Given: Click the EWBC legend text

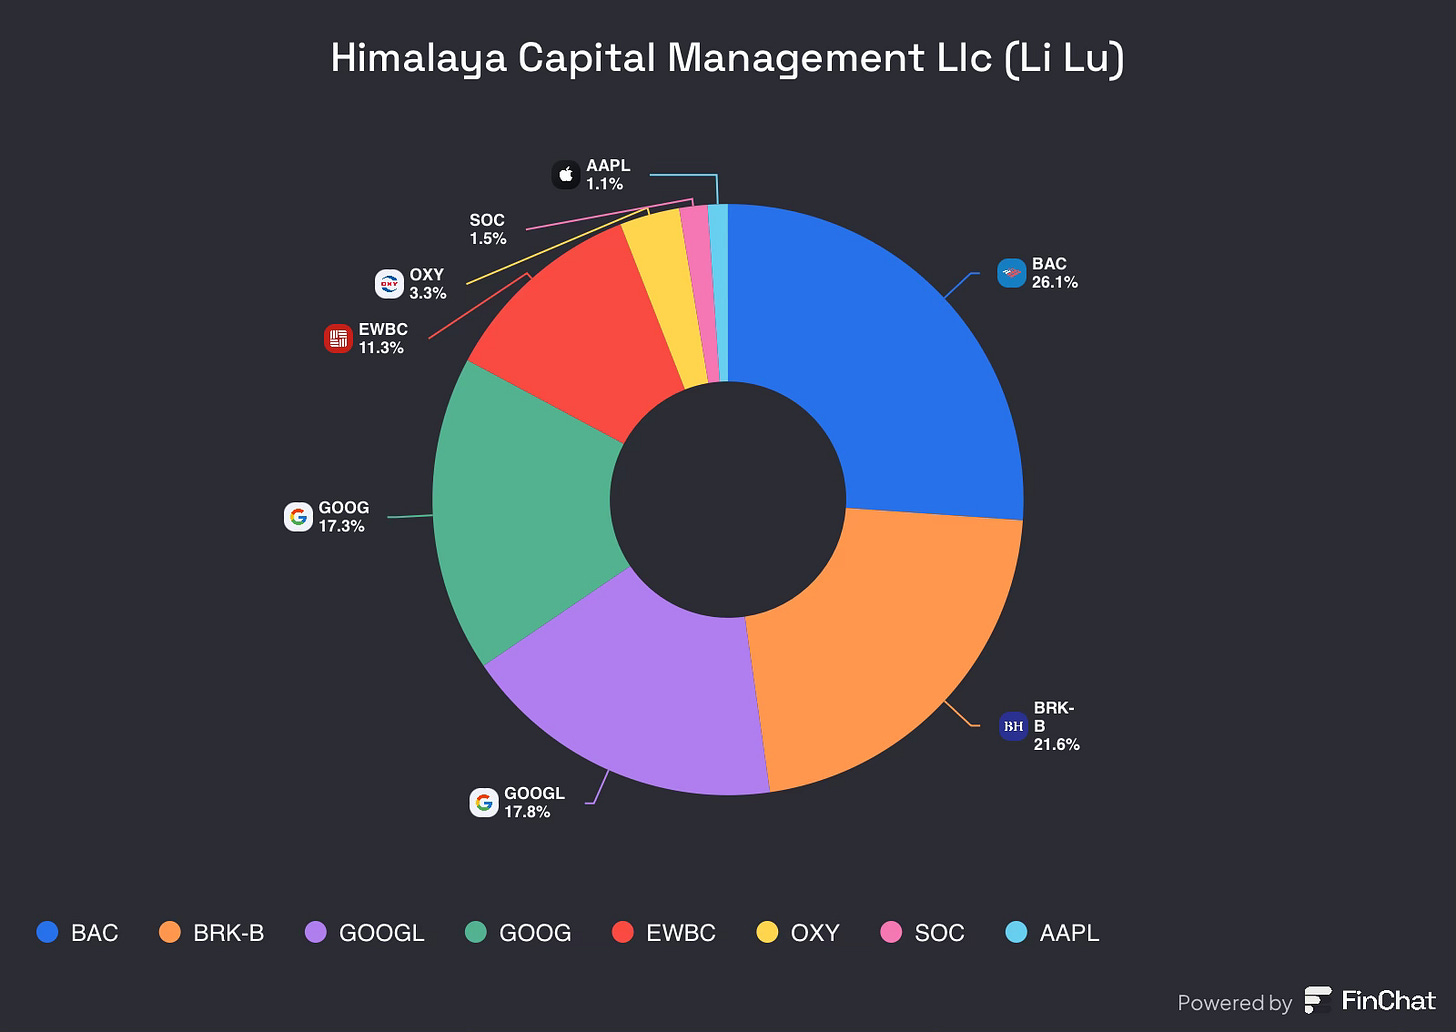Looking at the screenshot, I should [x=681, y=933].
